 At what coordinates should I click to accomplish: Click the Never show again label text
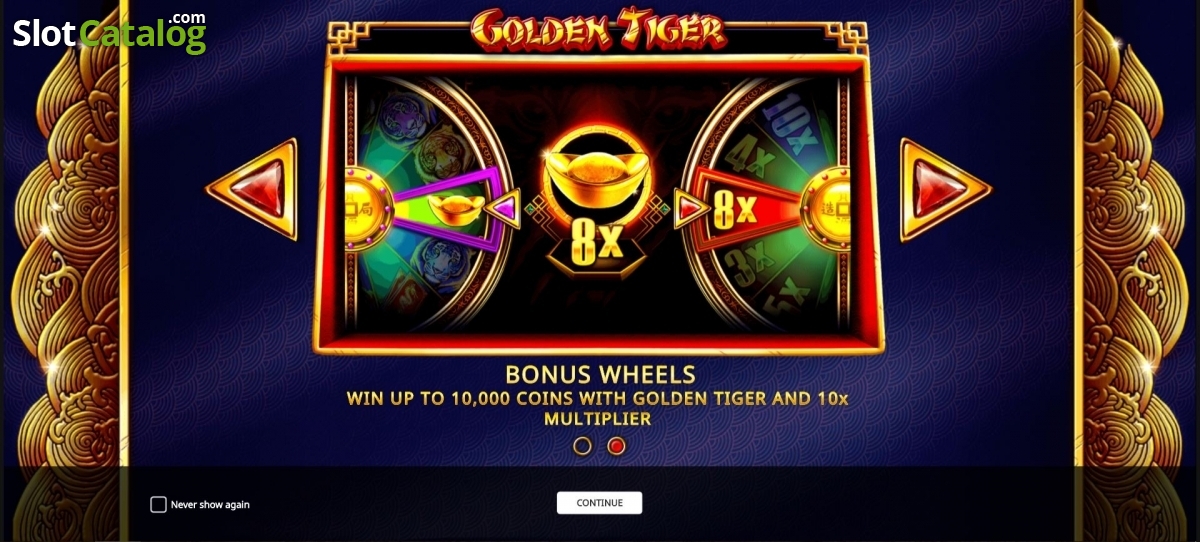210,505
